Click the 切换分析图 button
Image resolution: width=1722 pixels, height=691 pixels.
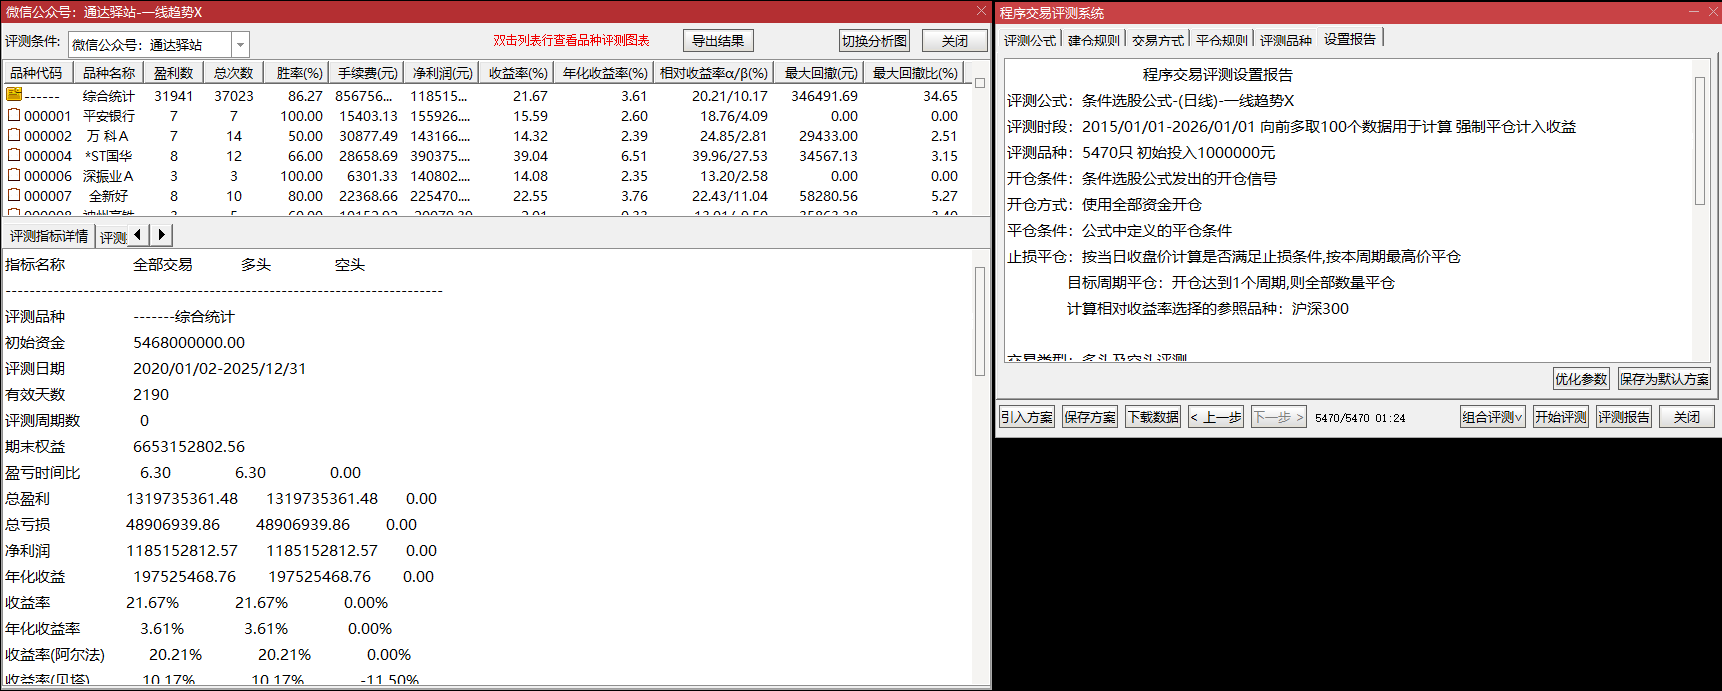[x=875, y=41]
